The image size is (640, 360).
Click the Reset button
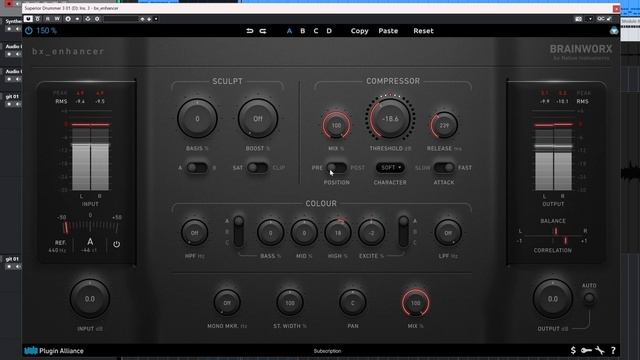pyautogui.click(x=423, y=31)
